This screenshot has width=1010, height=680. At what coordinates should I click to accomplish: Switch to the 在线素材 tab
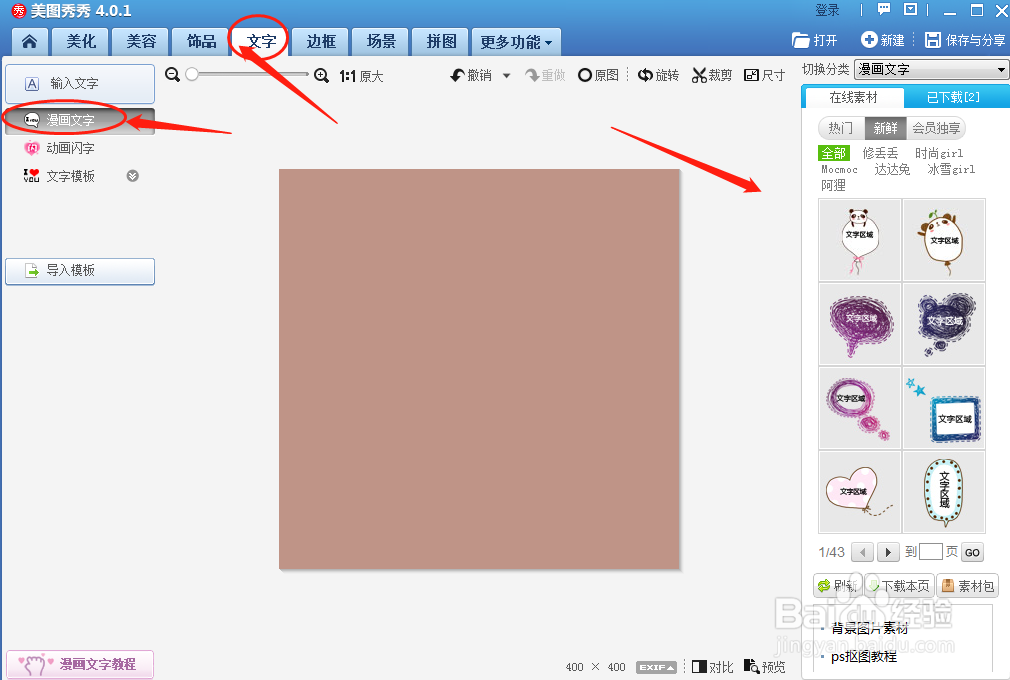(853, 97)
